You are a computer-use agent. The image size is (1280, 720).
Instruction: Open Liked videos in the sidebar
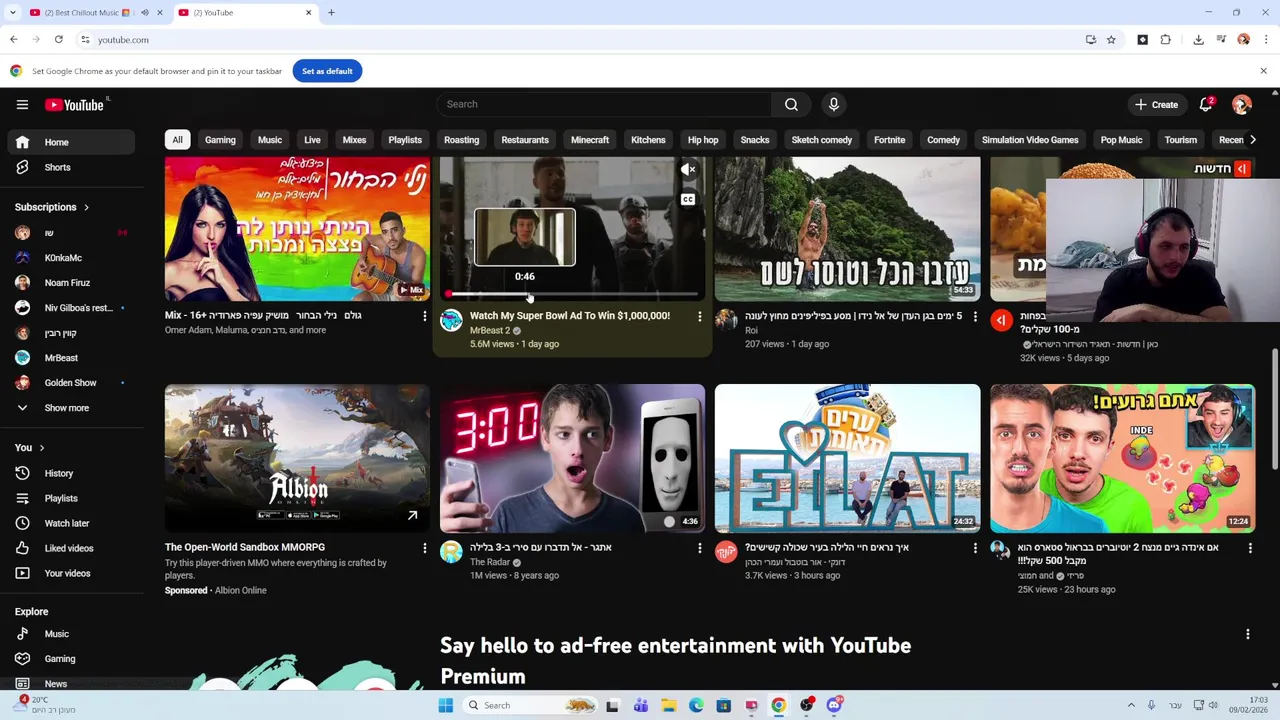[67, 548]
